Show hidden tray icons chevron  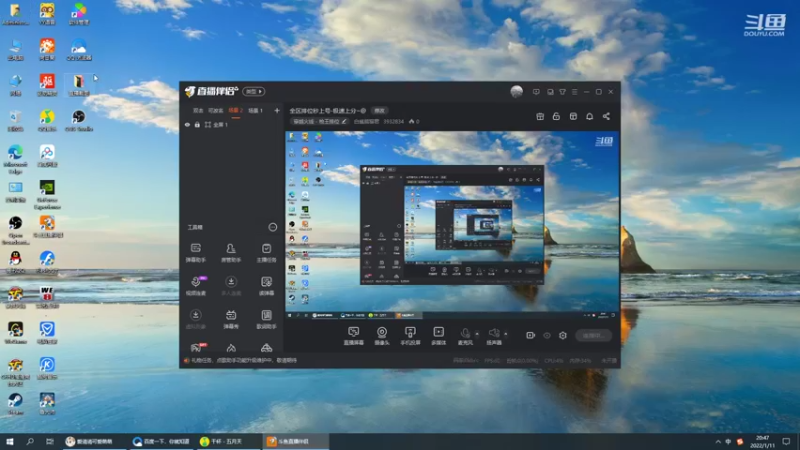(718, 441)
